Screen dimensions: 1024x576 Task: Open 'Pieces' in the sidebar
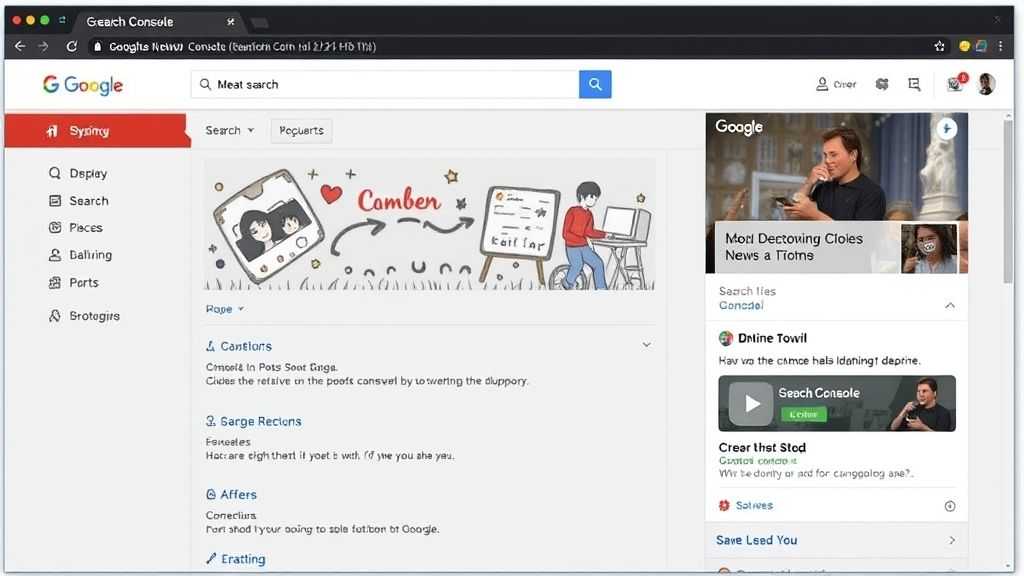tap(76, 227)
